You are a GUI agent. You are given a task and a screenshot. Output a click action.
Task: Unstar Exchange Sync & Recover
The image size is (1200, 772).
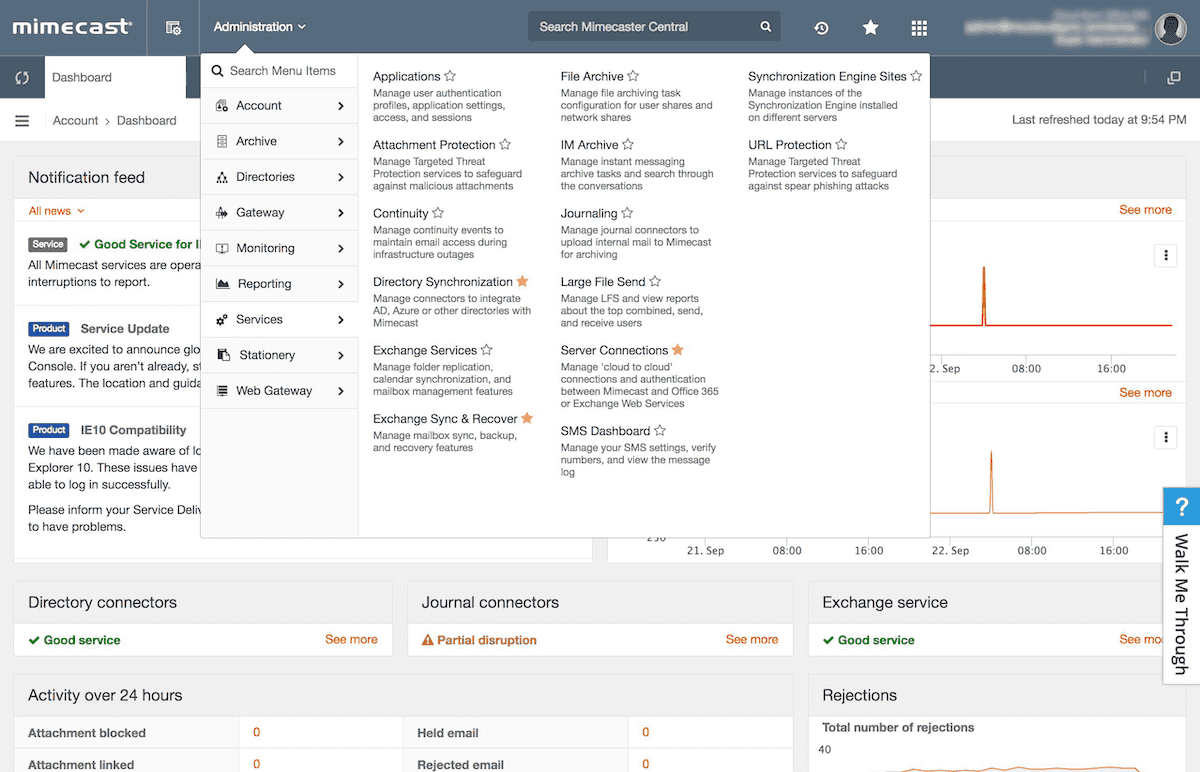tap(527, 419)
